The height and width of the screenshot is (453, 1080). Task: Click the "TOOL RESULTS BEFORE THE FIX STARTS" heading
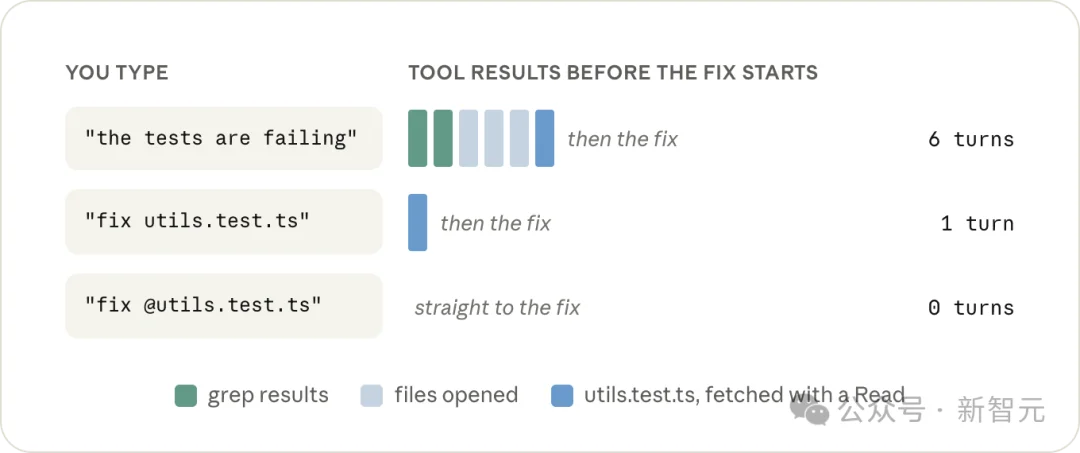click(613, 72)
